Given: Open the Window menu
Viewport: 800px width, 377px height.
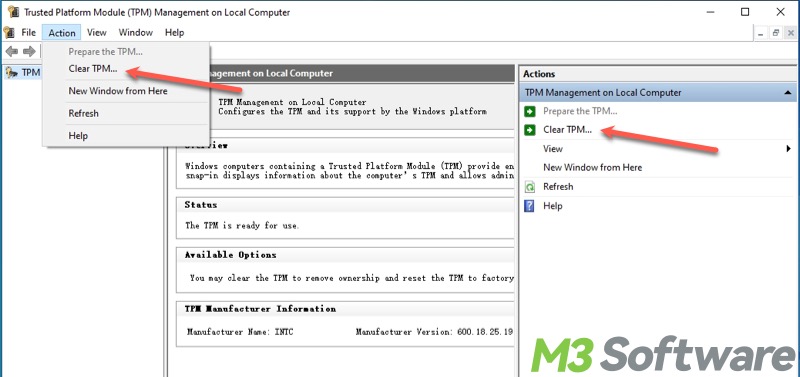Looking at the screenshot, I should coord(136,33).
